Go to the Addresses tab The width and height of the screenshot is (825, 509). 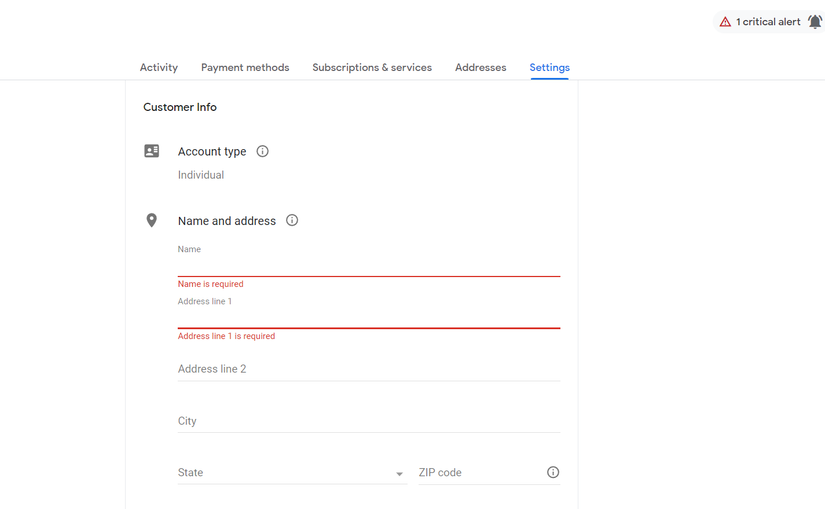pyautogui.click(x=480, y=67)
